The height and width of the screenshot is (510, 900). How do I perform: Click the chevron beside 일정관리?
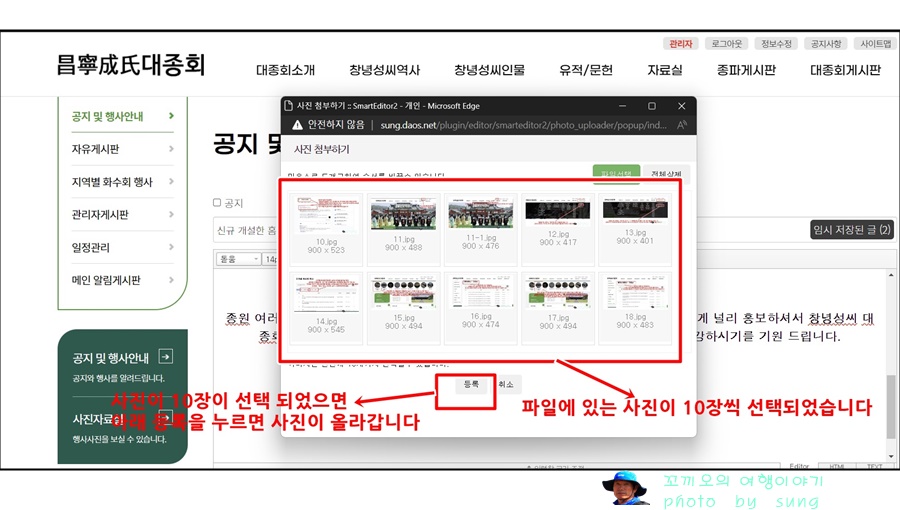pyautogui.click(x=171, y=247)
